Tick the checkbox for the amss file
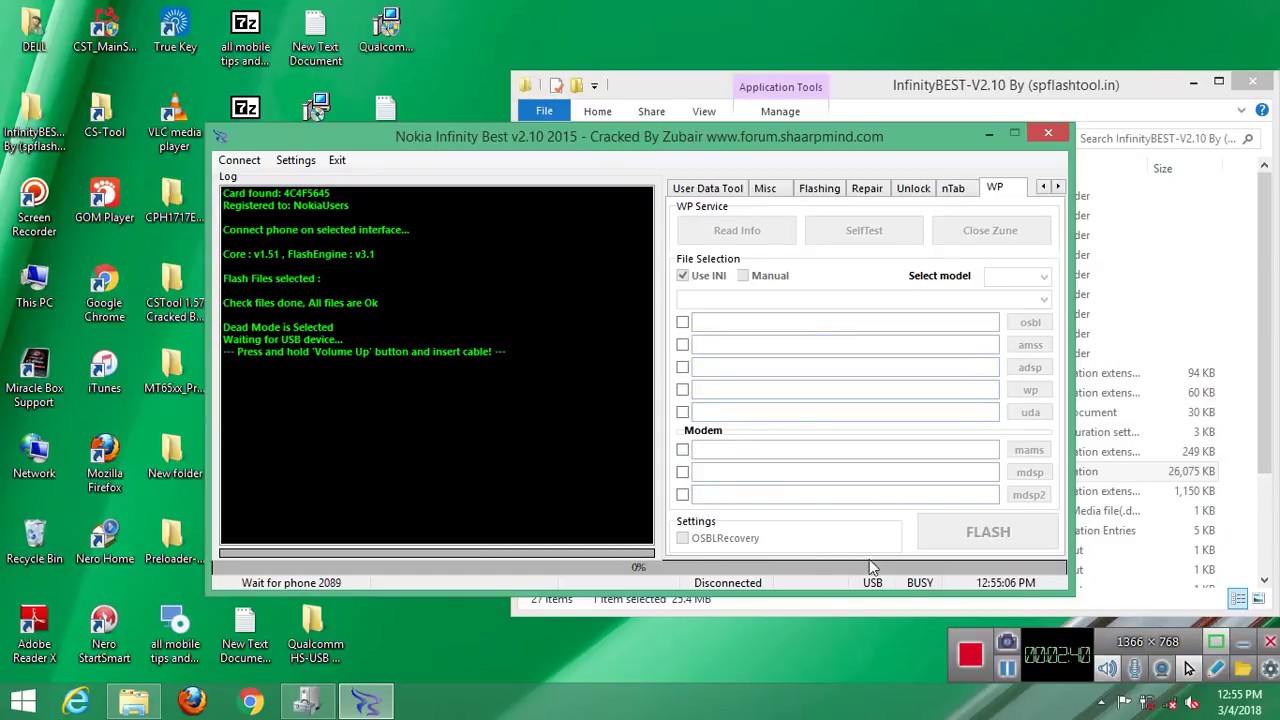Viewport: 1280px width, 720px height. (x=682, y=345)
